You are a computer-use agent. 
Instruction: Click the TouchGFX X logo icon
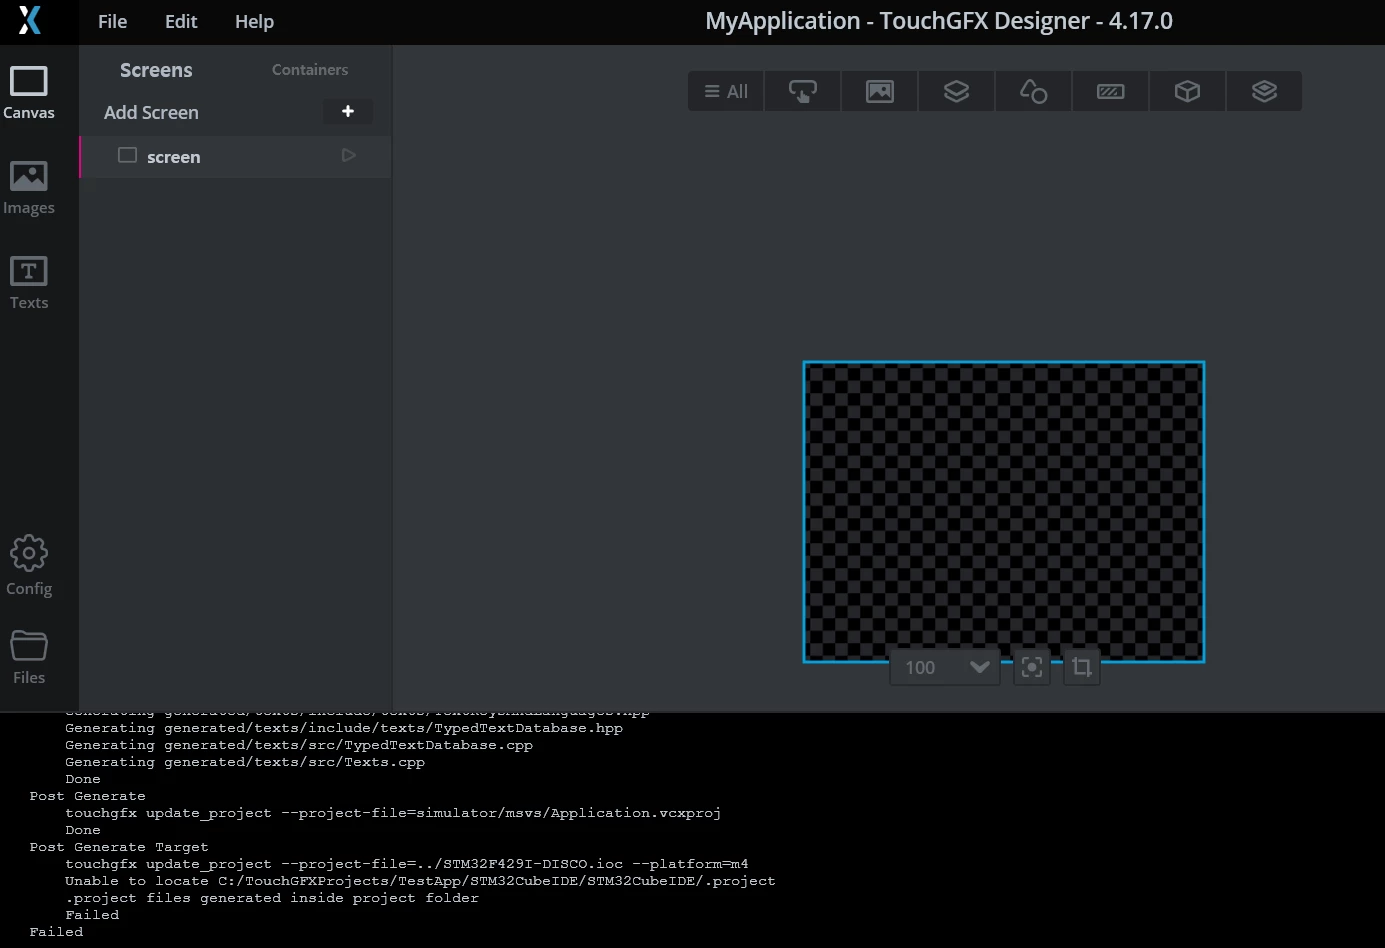(x=30, y=20)
